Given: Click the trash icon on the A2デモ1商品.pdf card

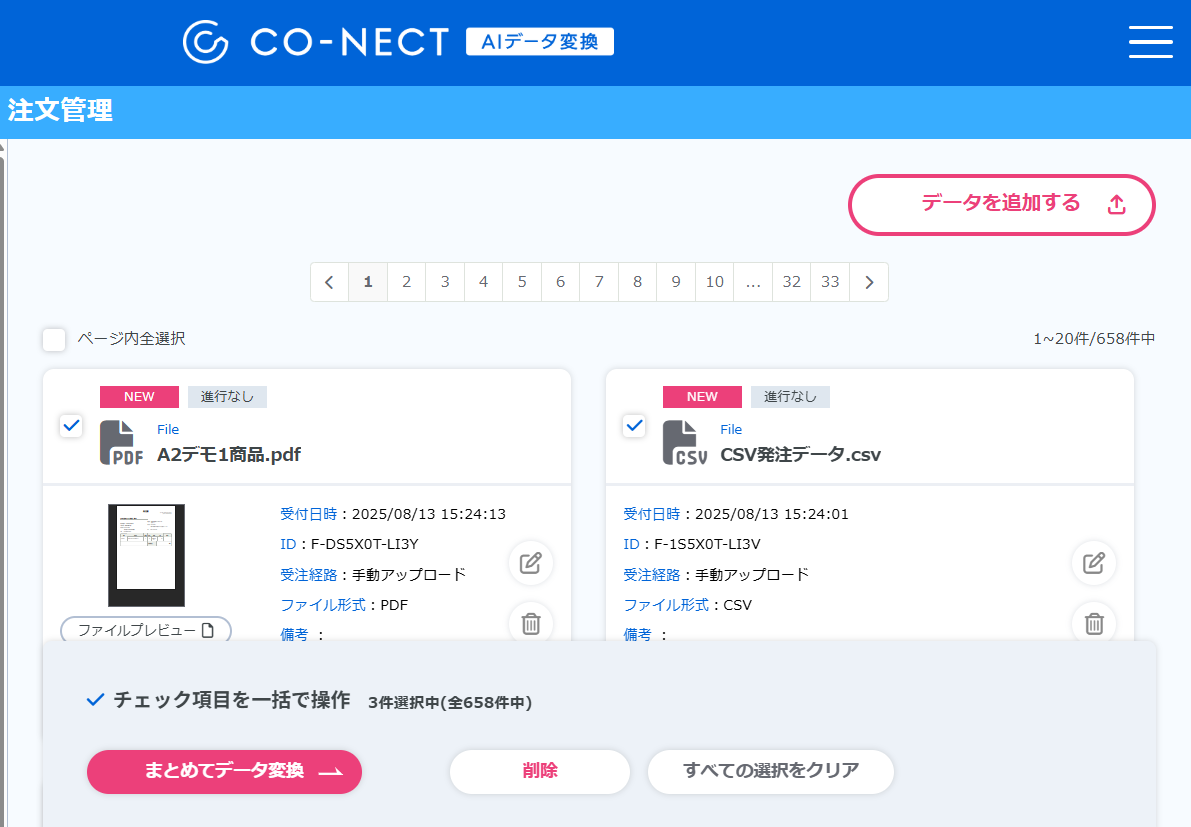Looking at the screenshot, I should [x=531, y=623].
